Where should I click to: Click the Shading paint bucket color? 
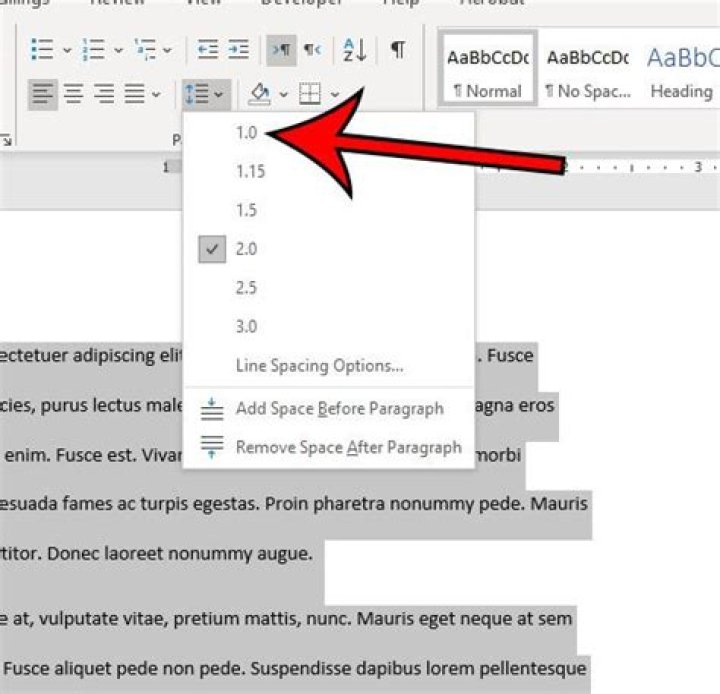260,94
